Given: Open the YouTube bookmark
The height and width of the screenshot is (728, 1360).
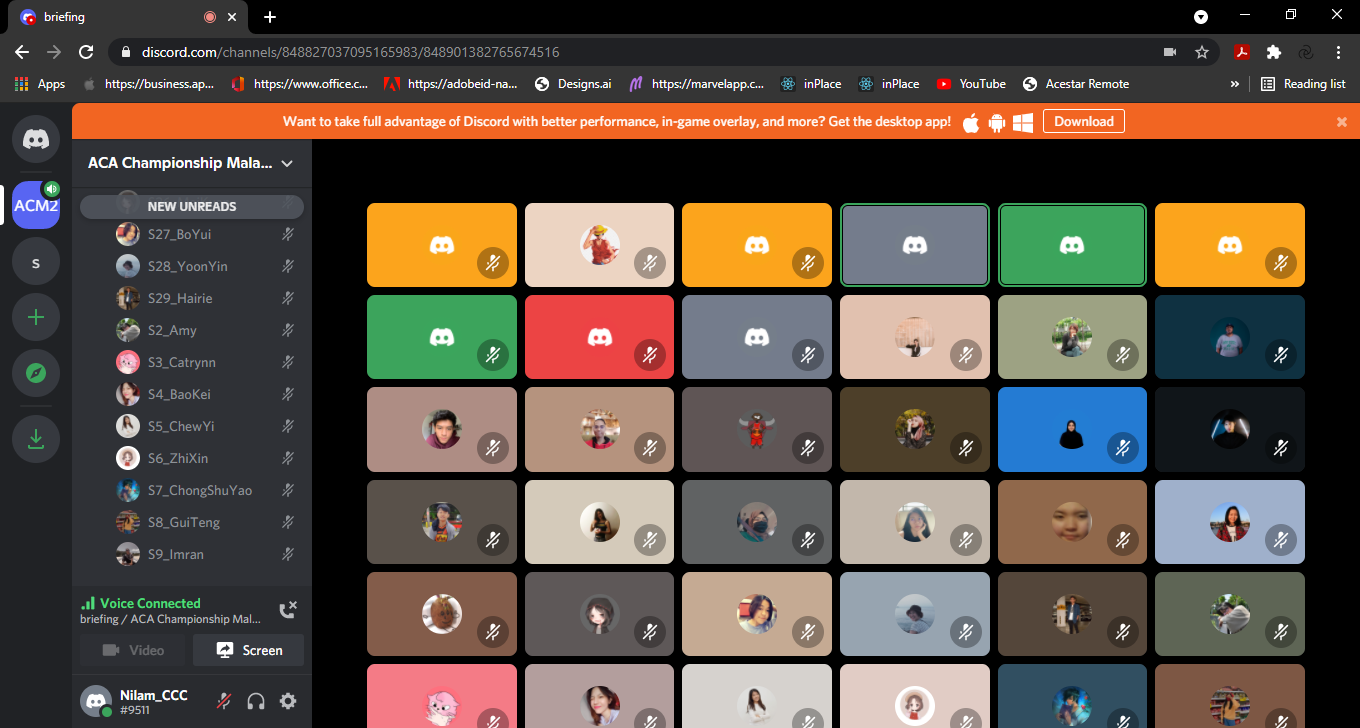Looking at the screenshot, I should point(971,84).
